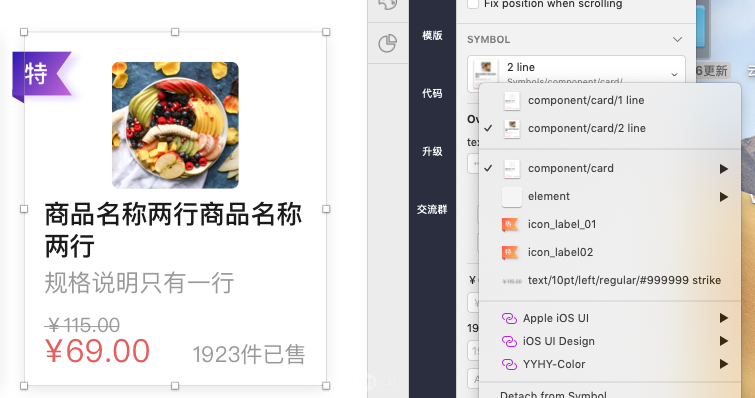The width and height of the screenshot is (755, 398).
Task: Open iOS UI Design library submenu
Action: (x=610, y=341)
